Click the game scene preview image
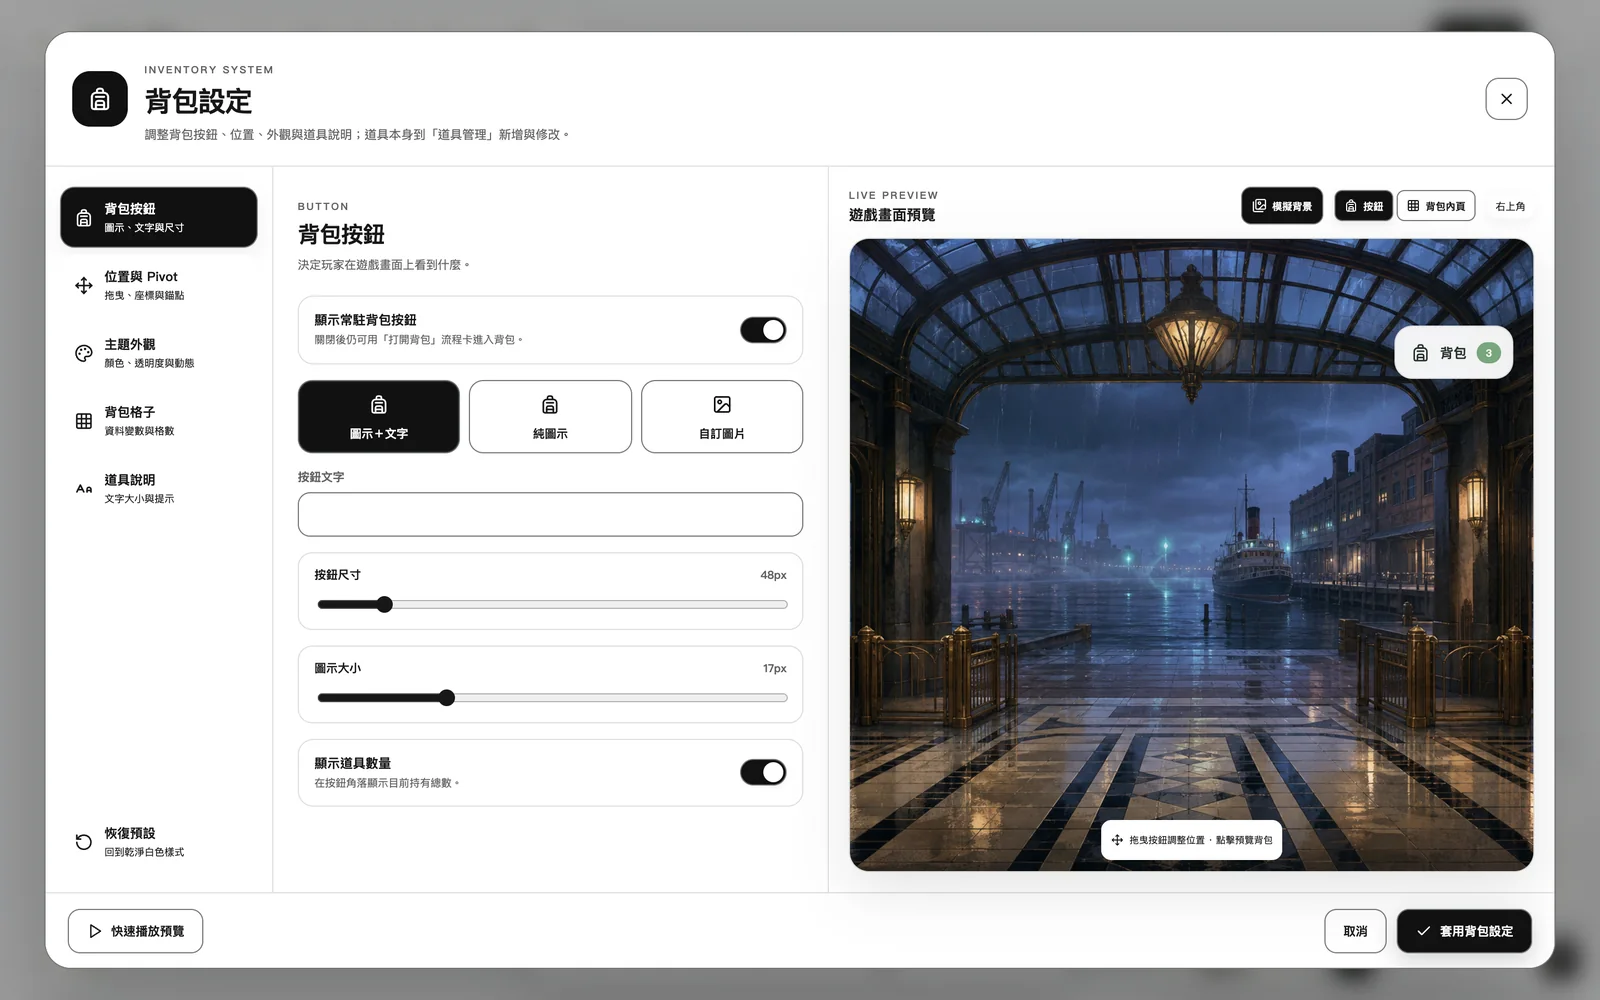 click(x=1191, y=555)
